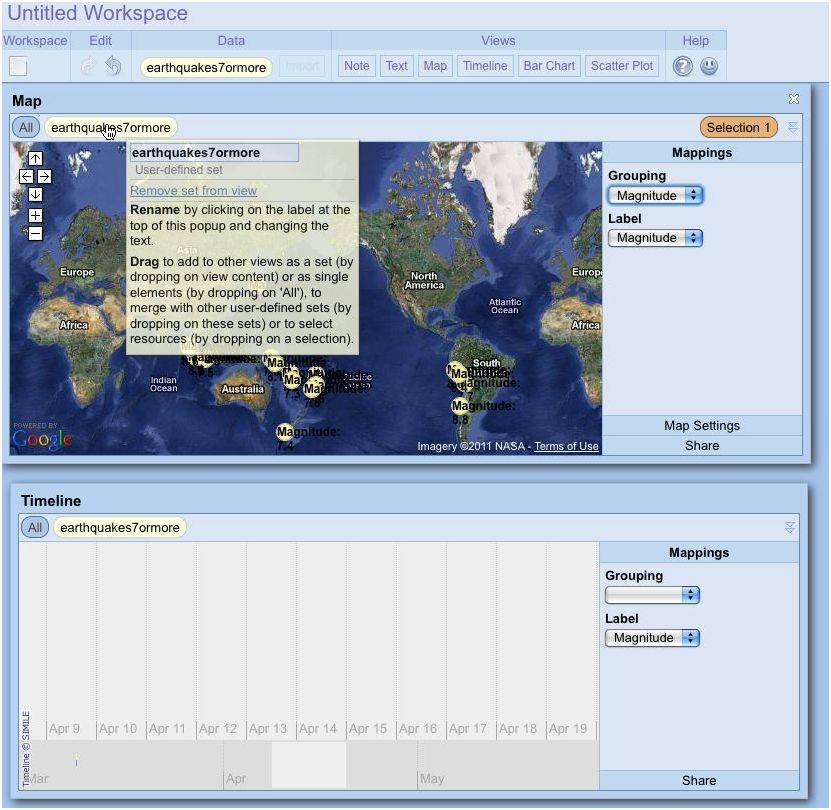831x810 pixels.
Task: Pan the map left
Action: pyautogui.click(x=26, y=176)
